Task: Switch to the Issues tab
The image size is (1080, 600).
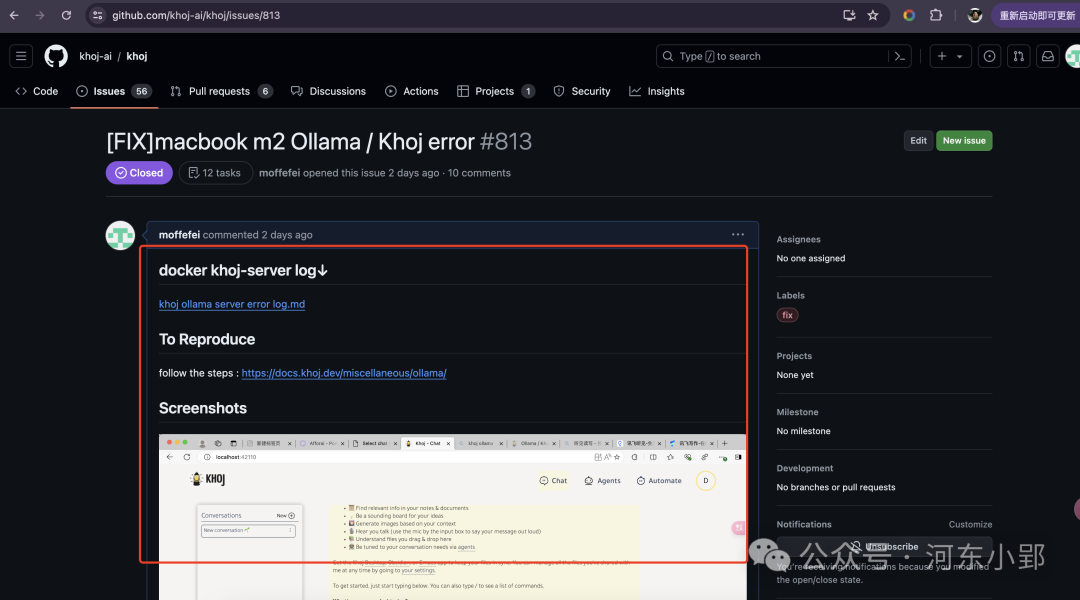Action: click(114, 91)
